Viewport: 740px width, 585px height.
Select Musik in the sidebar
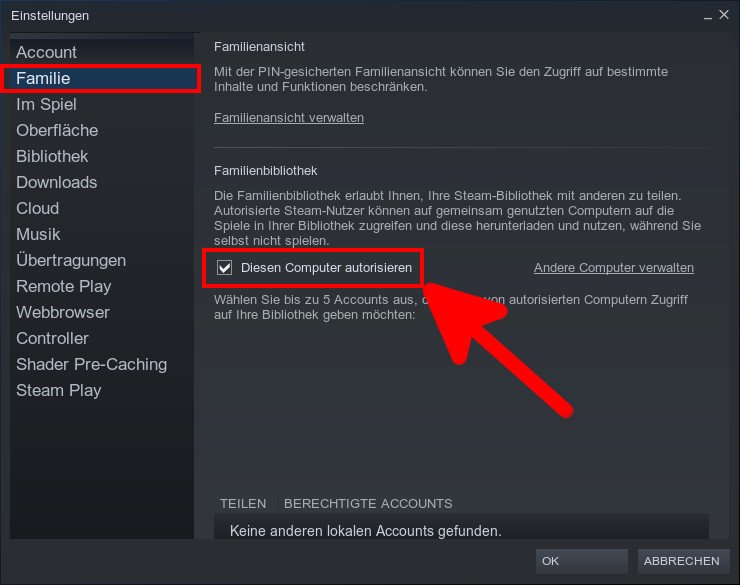pos(38,234)
